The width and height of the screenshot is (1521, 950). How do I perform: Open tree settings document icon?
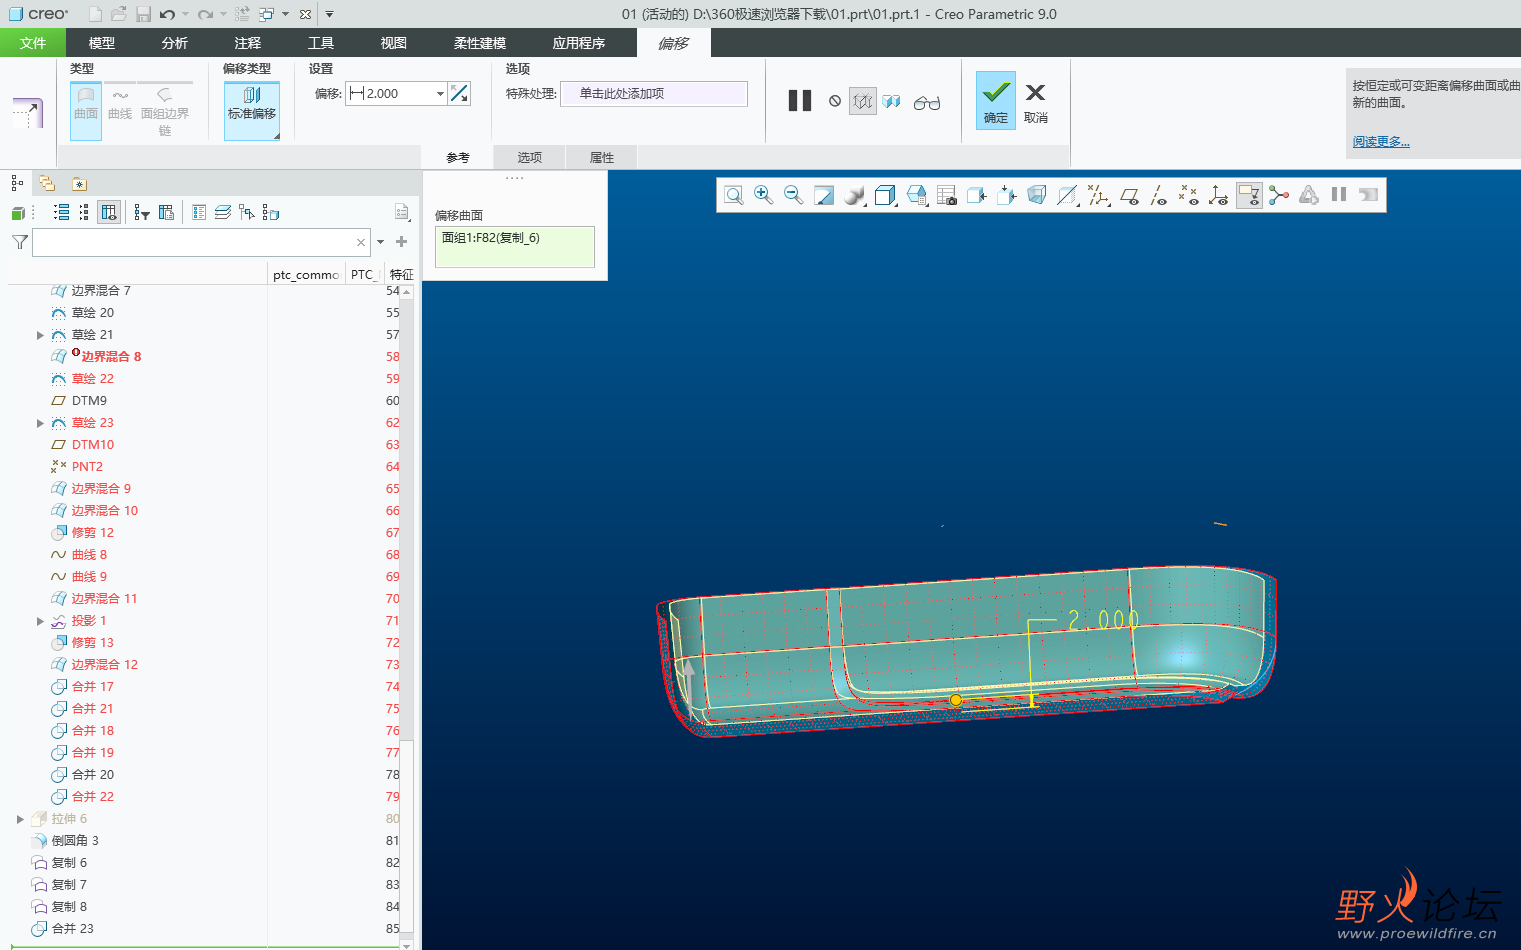[402, 212]
